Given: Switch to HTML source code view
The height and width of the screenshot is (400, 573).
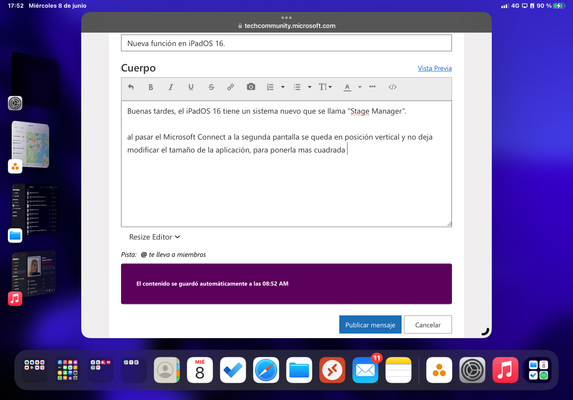Looking at the screenshot, I should pyautogui.click(x=392, y=87).
